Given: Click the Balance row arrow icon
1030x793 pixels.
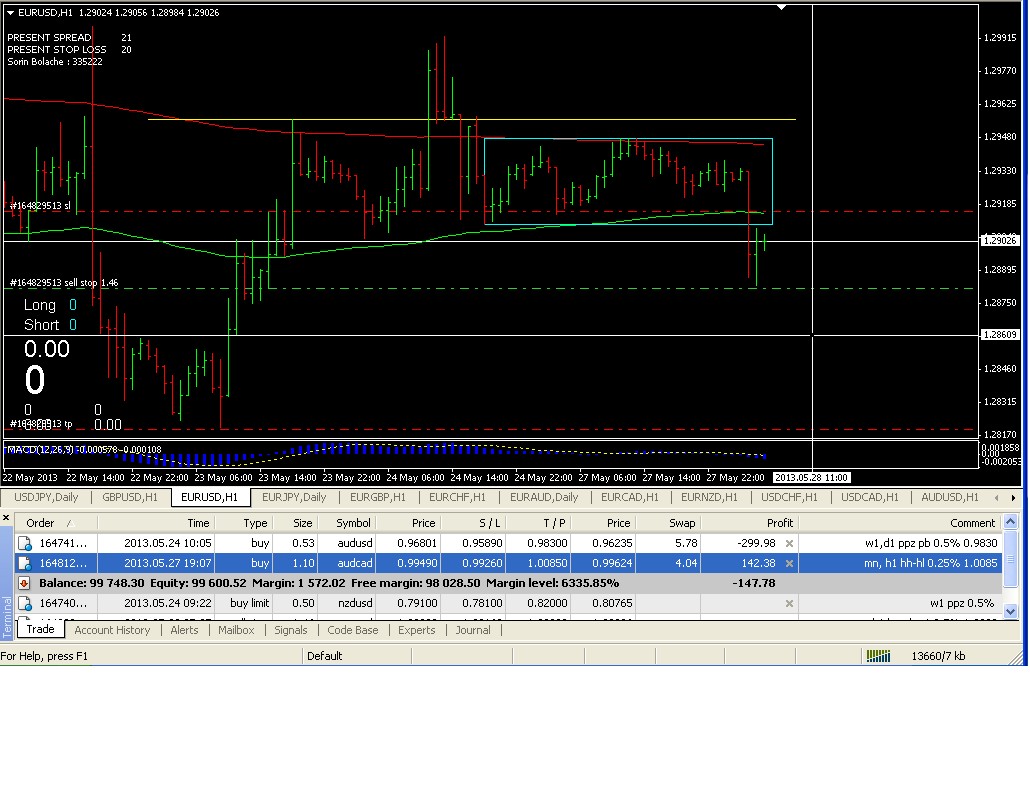Looking at the screenshot, I should click(24, 583).
